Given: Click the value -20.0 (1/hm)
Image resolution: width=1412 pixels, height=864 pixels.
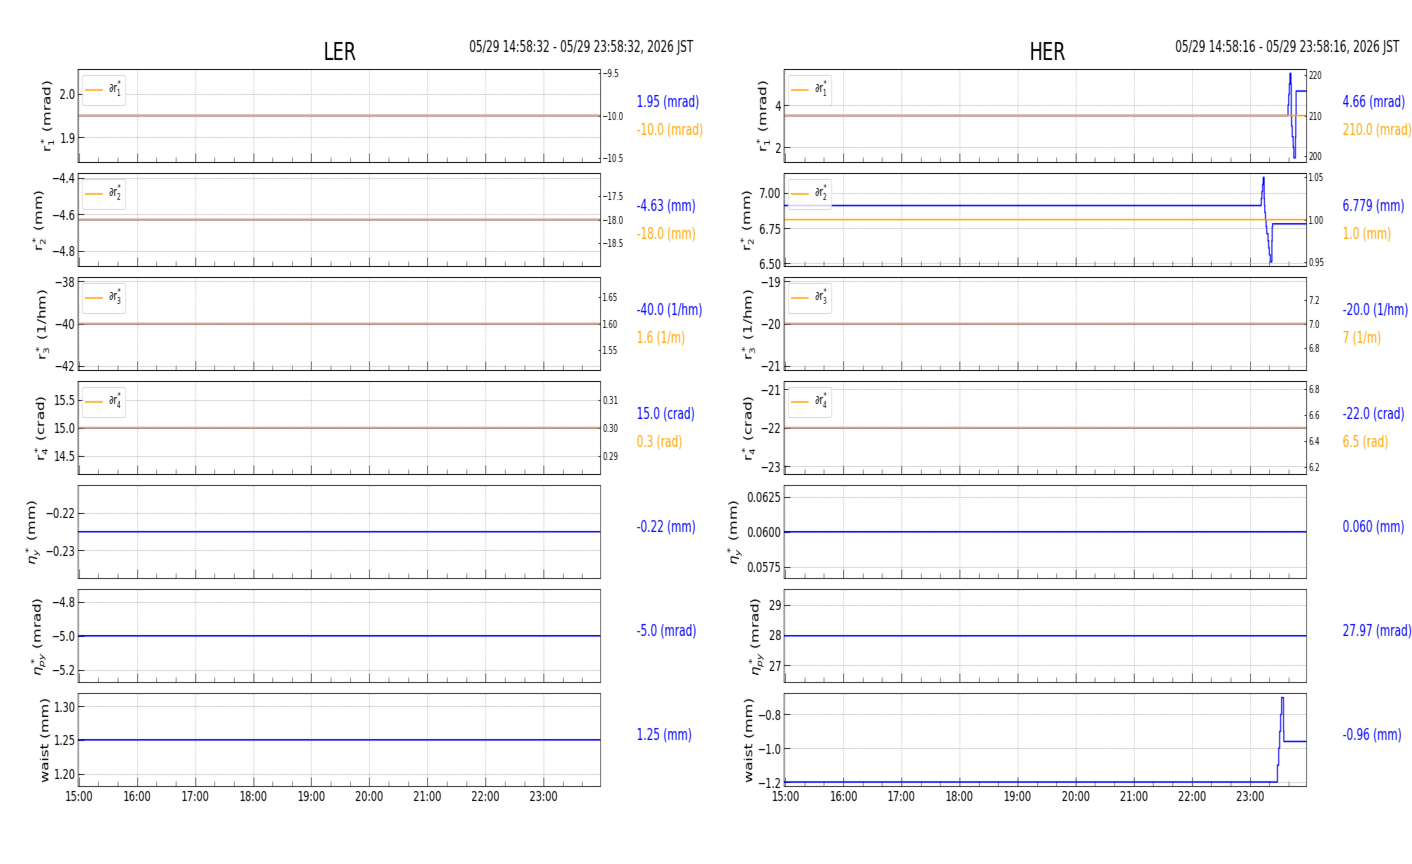Looking at the screenshot, I should [1375, 310].
